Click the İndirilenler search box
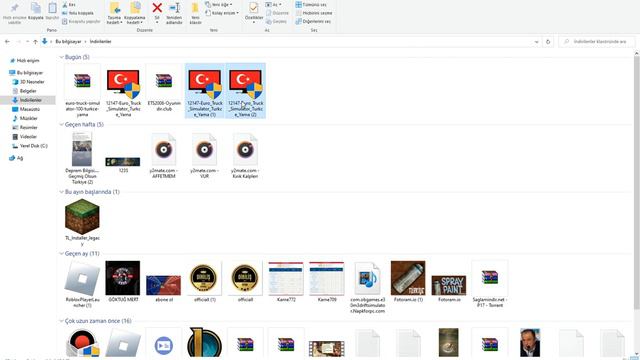The width and height of the screenshot is (640, 360). point(597,42)
